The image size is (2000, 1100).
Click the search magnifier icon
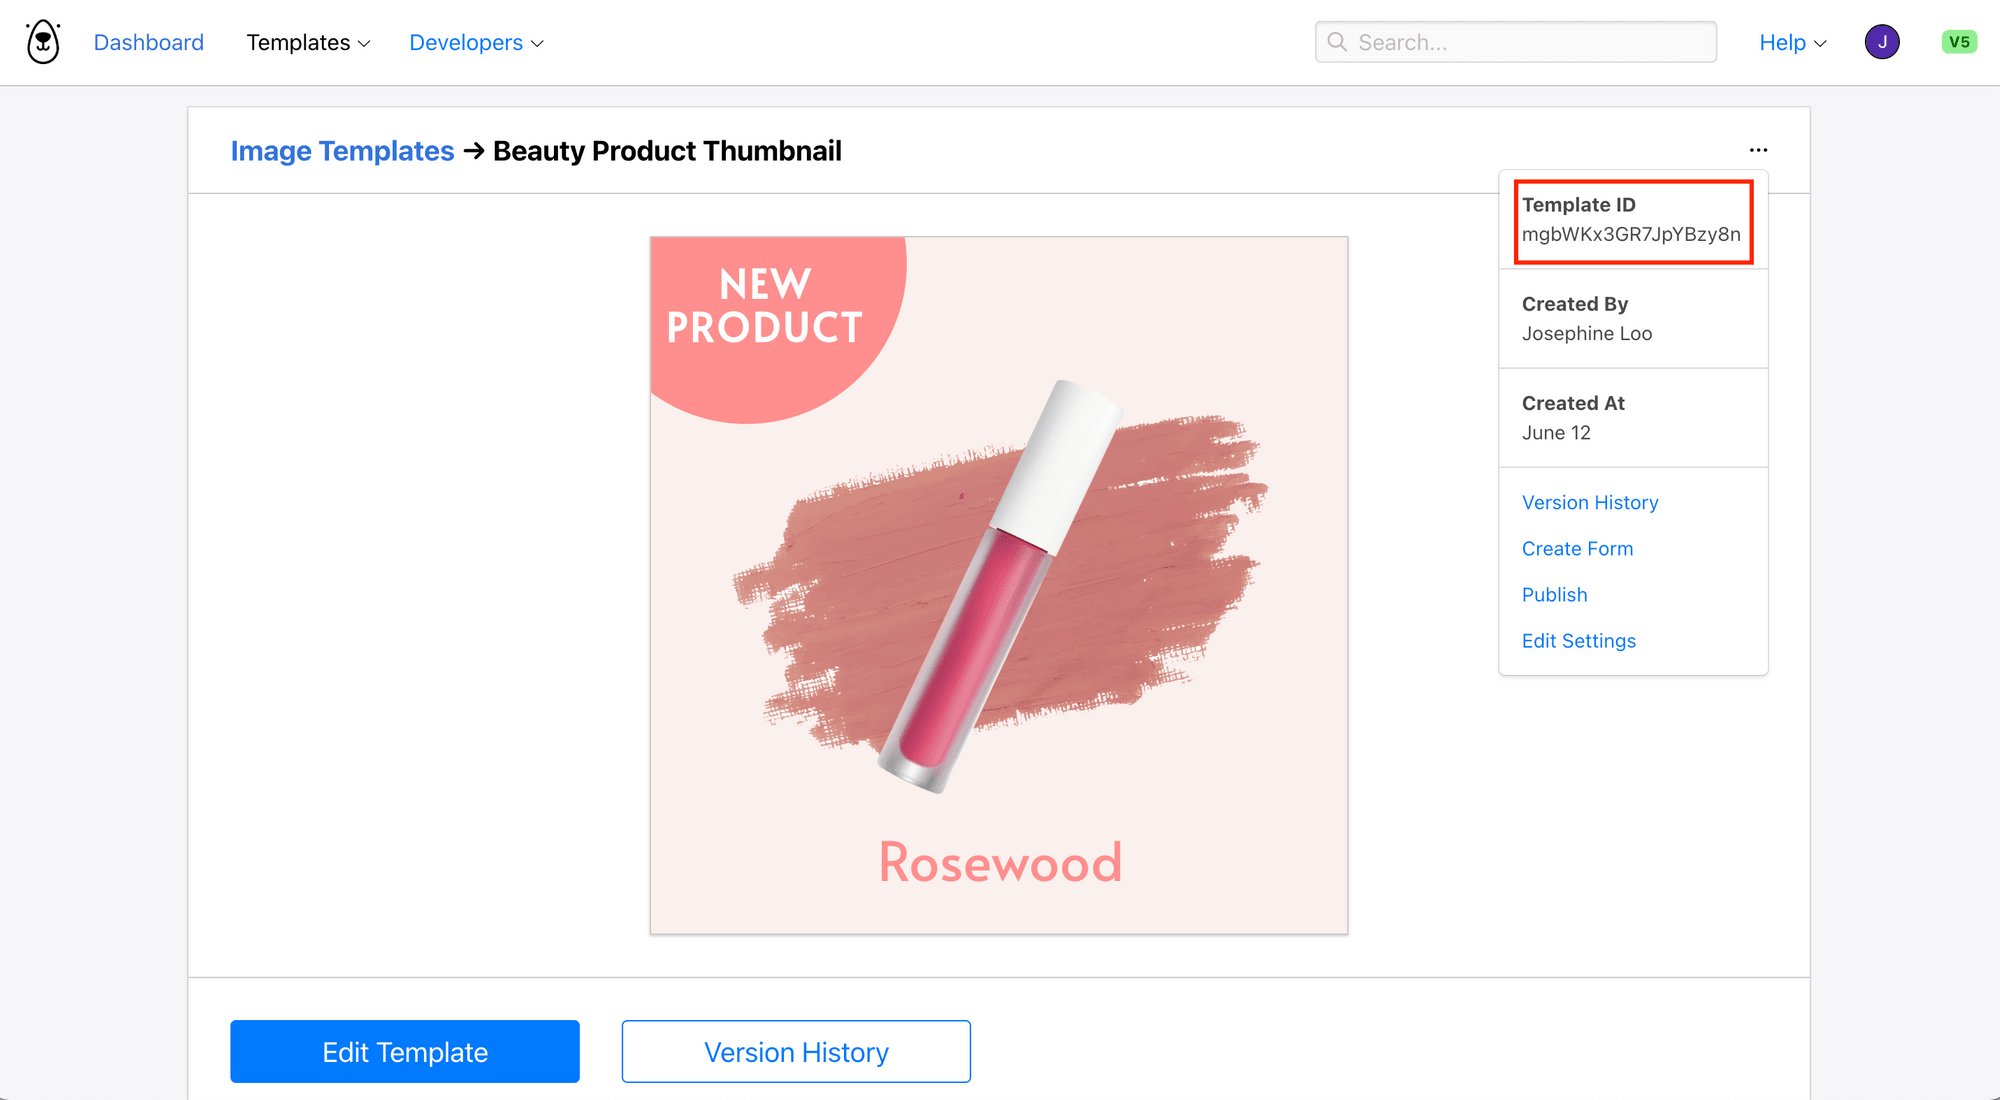point(1337,42)
